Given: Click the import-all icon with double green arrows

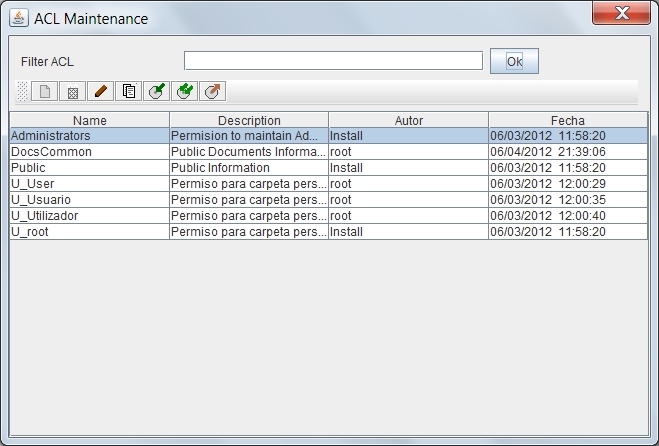Looking at the screenshot, I should point(185,91).
